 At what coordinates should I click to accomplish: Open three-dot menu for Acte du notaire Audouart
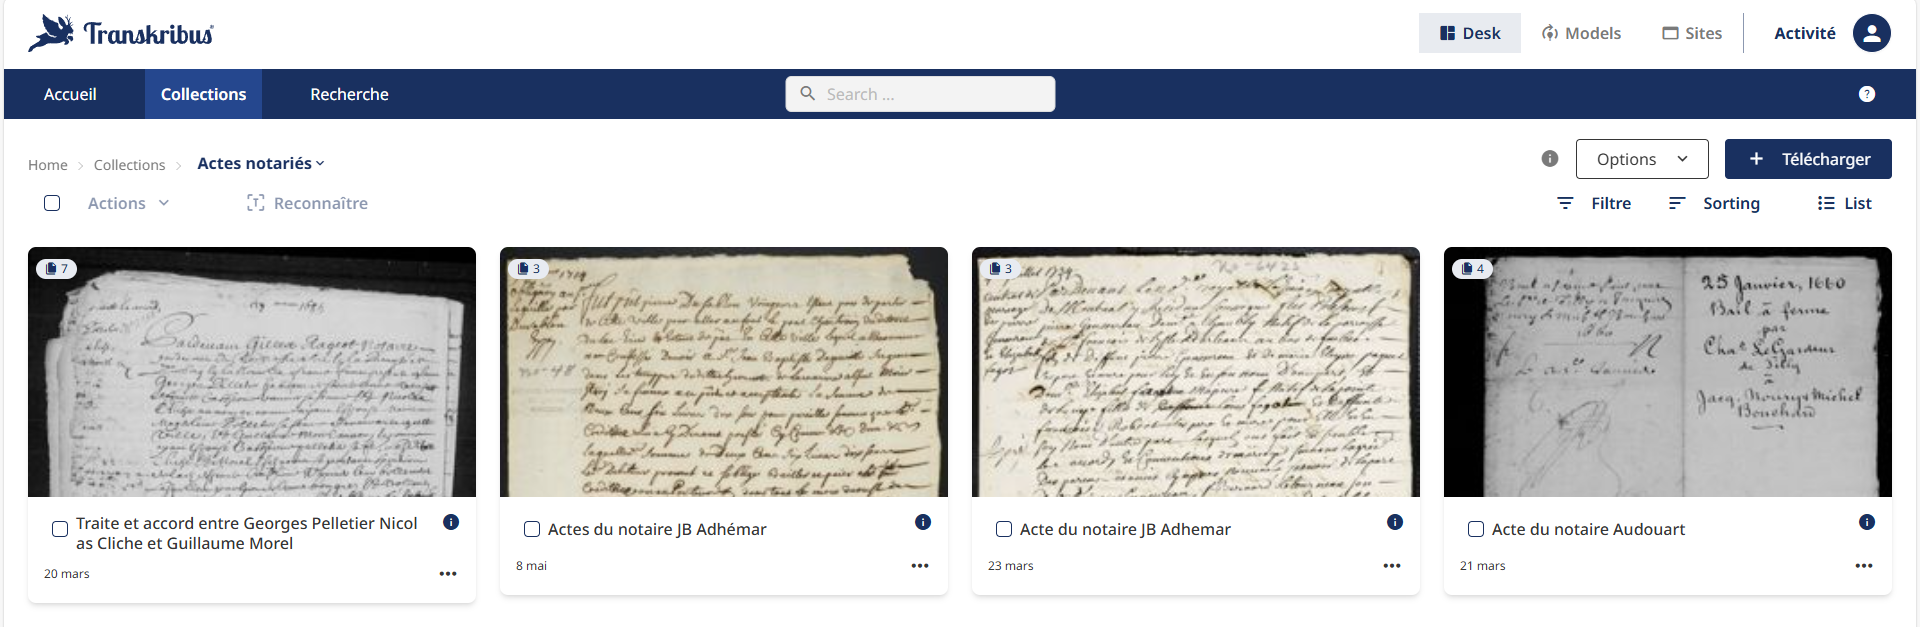(1864, 566)
